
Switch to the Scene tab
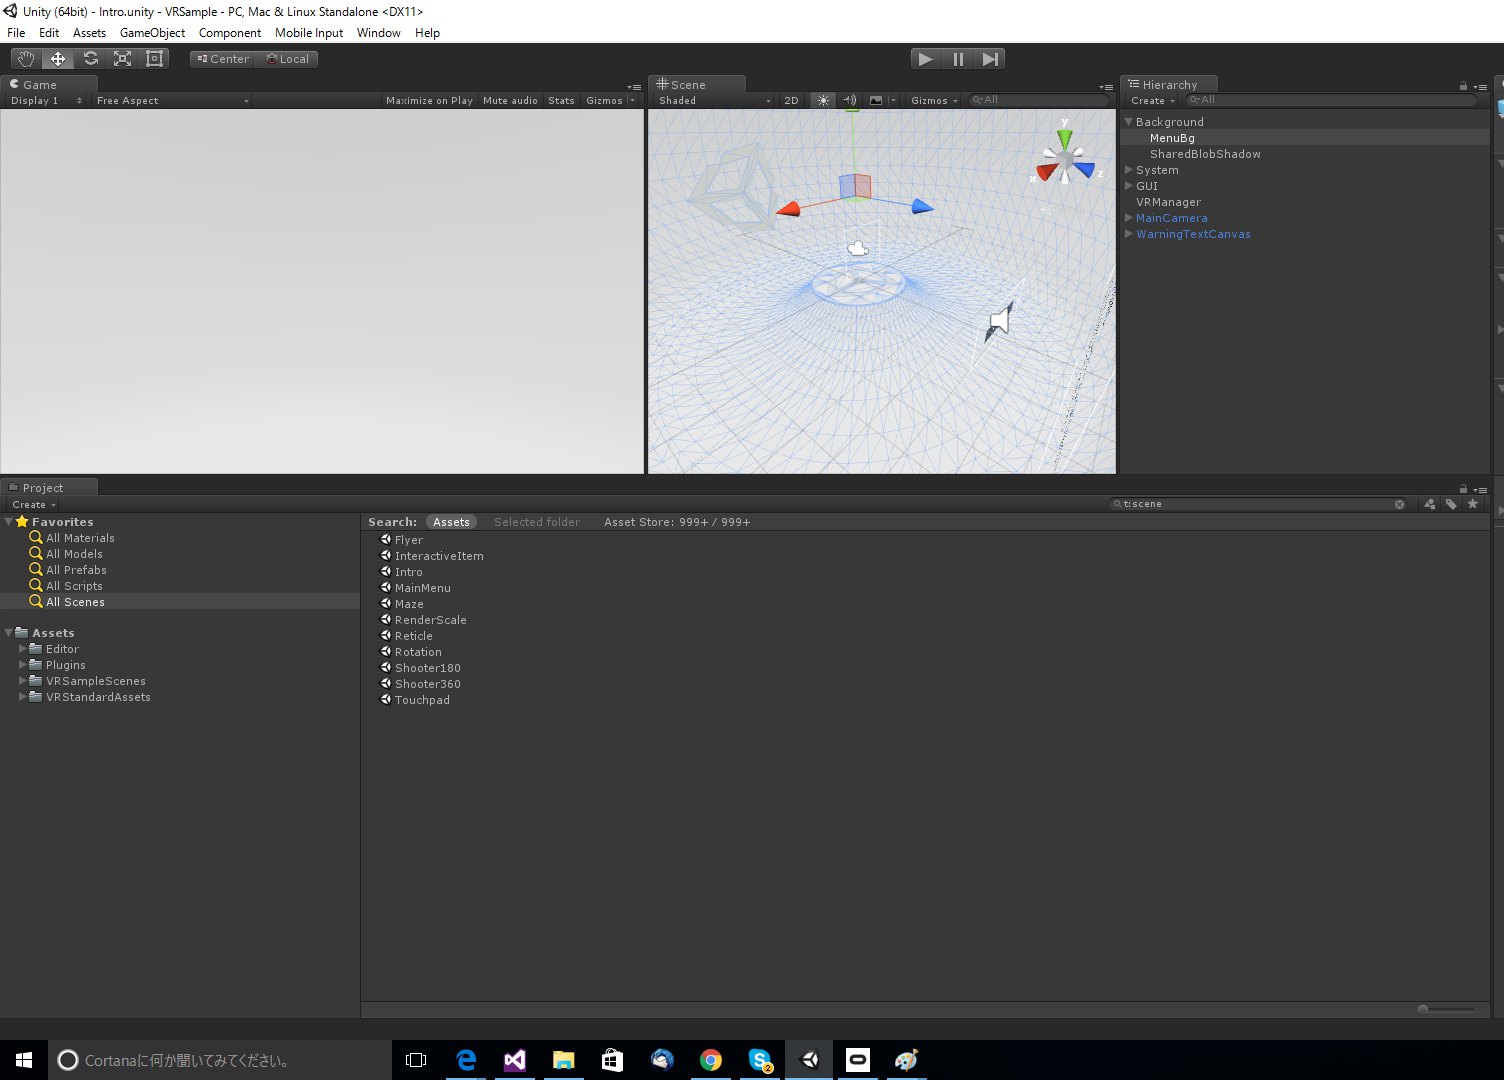point(696,85)
